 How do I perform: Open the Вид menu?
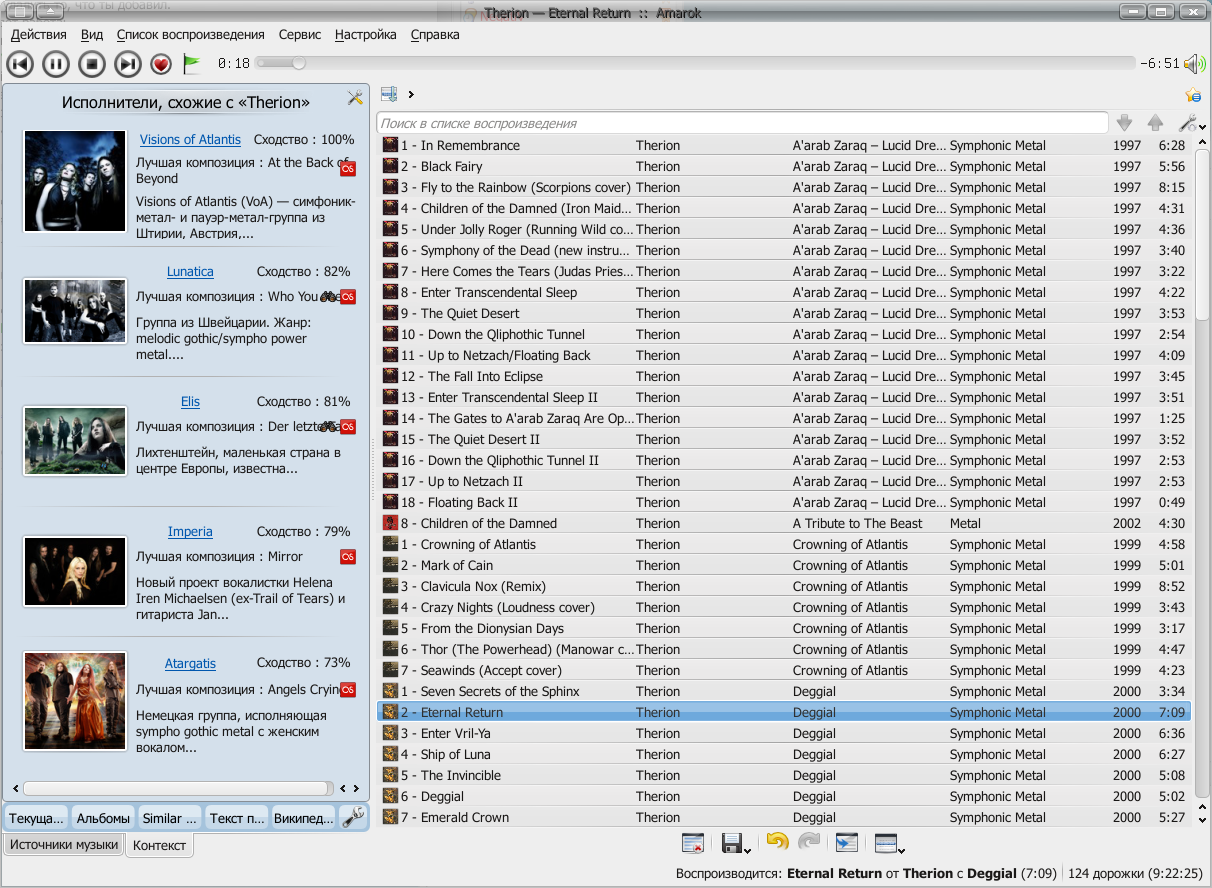coord(92,34)
